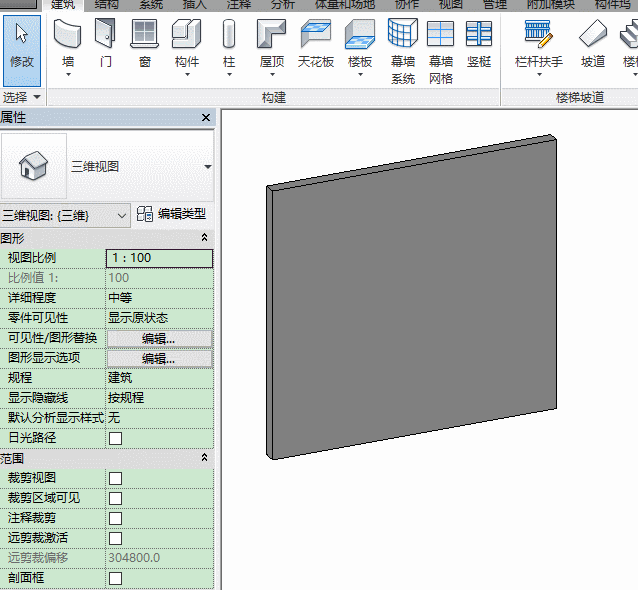Screen dimensions: 638x590
Task: Toggle the 日光路径 checkbox
Action: click(x=116, y=438)
